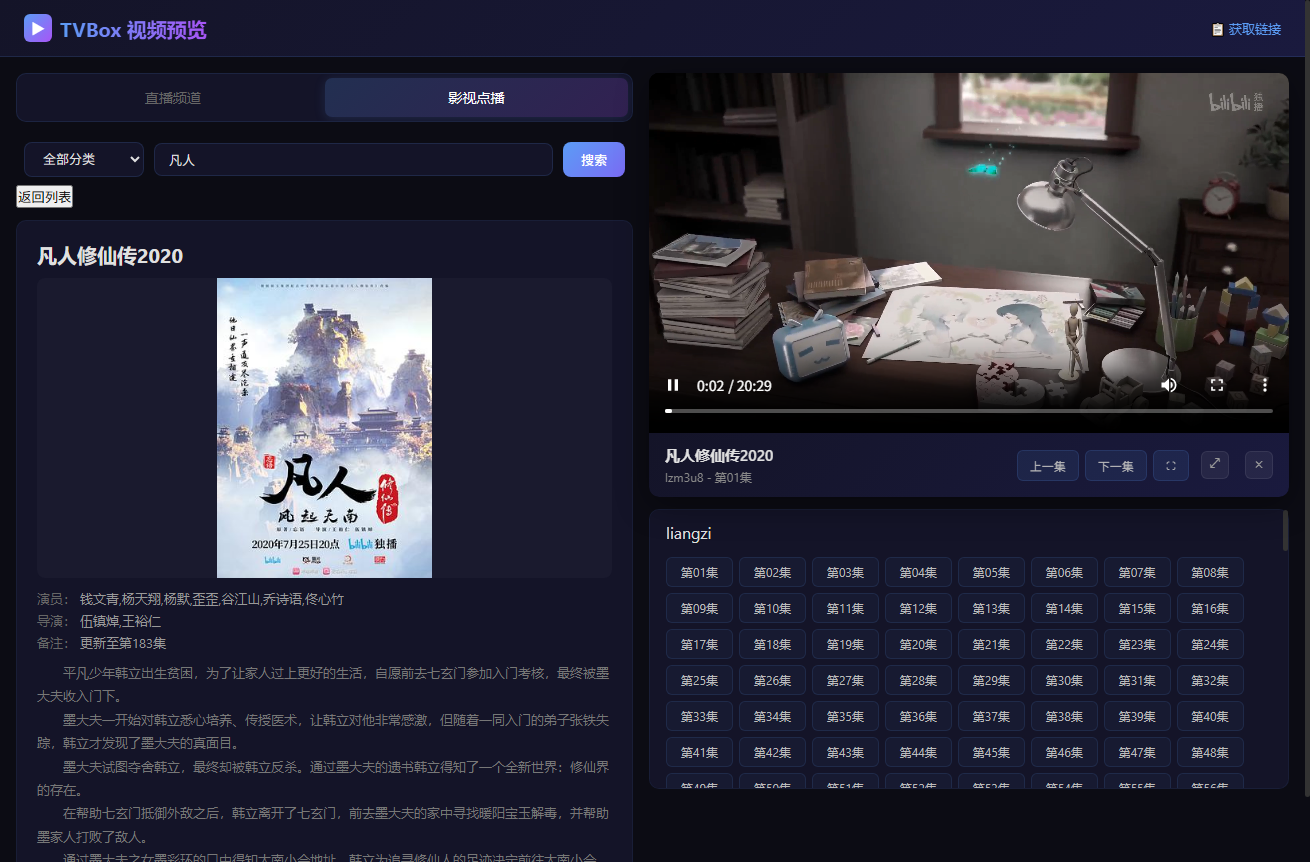Open the video player three-dot menu

click(1265, 385)
